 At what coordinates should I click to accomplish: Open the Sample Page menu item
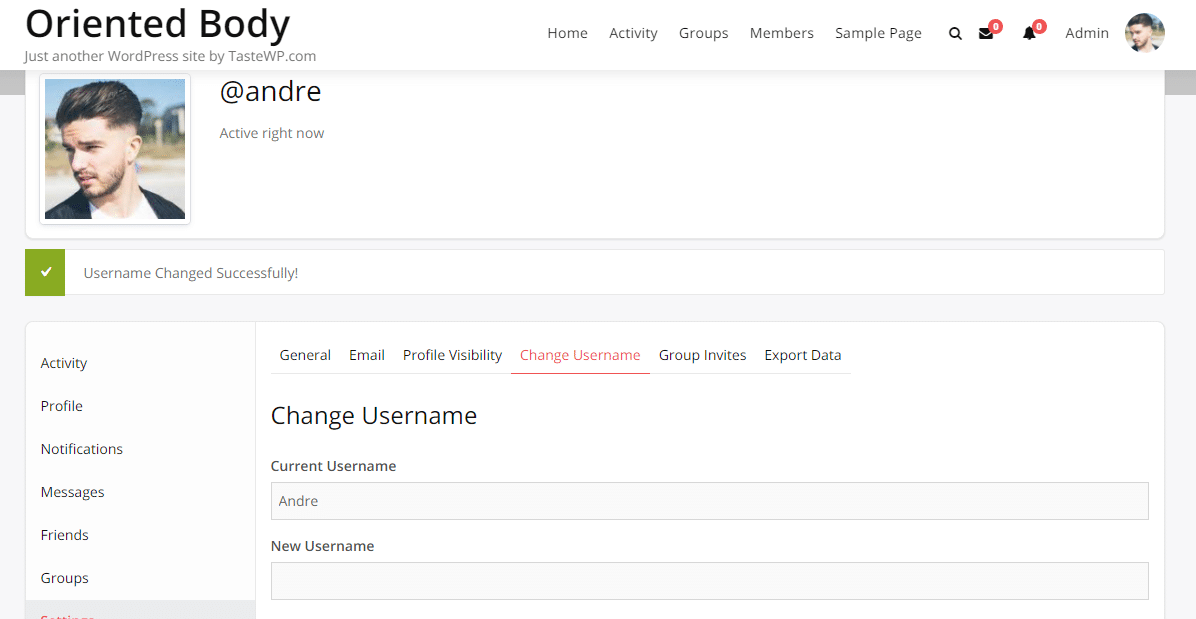[878, 33]
